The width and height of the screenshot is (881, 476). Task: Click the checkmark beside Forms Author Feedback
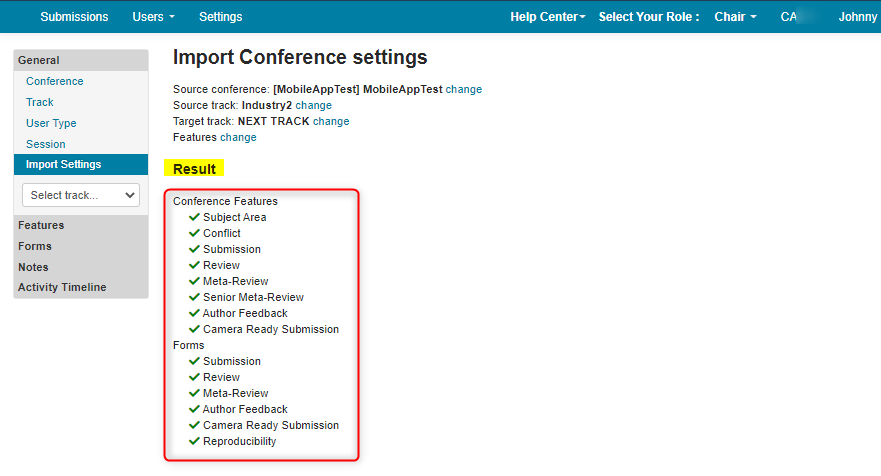[194, 409]
